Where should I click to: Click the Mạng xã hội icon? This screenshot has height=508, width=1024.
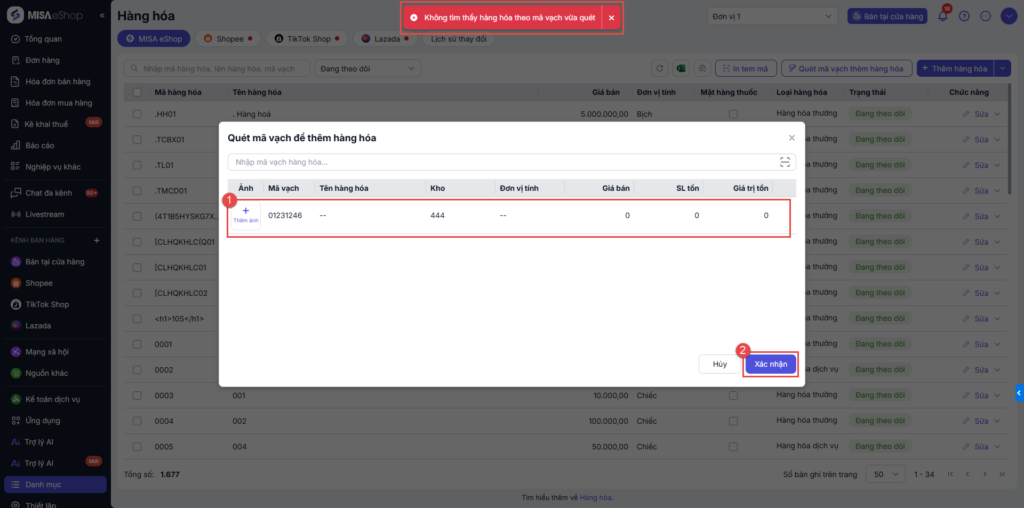16,352
